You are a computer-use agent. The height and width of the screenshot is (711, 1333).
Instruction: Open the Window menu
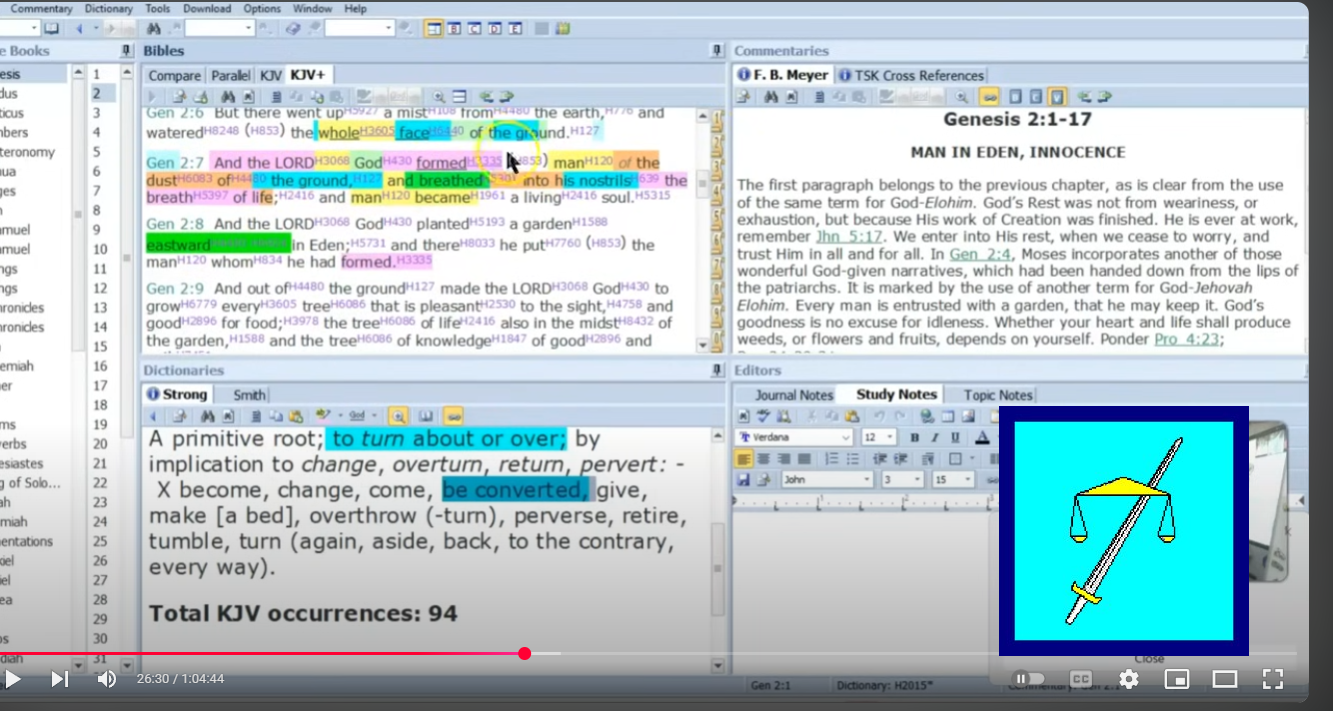(313, 9)
